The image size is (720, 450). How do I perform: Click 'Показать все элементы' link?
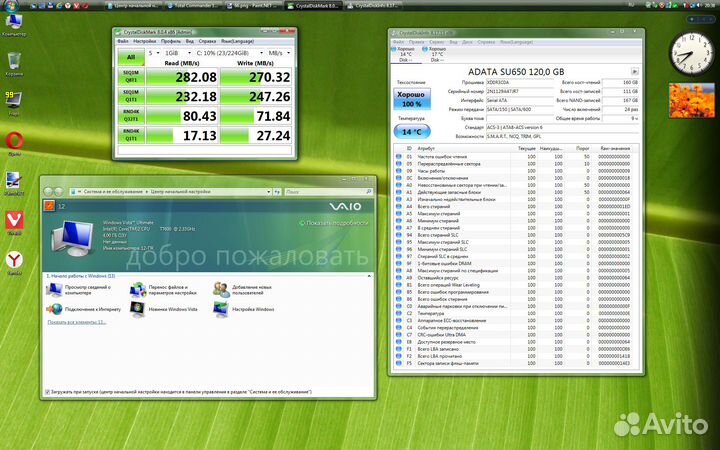coord(78,323)
